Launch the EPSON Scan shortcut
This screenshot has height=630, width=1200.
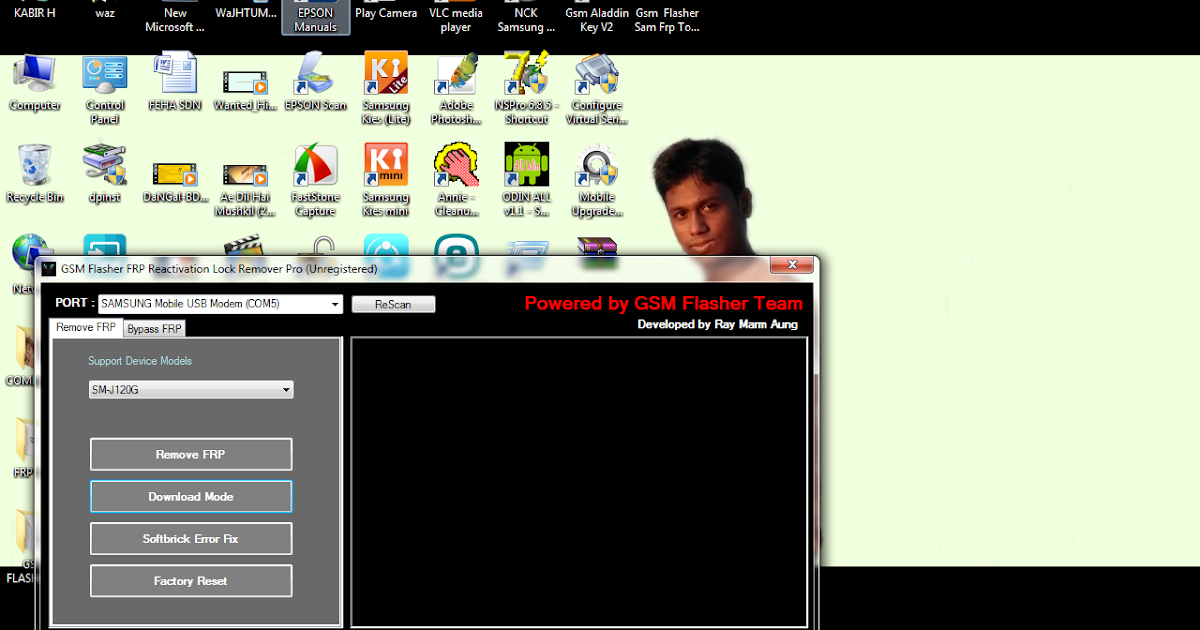(316, 83)
